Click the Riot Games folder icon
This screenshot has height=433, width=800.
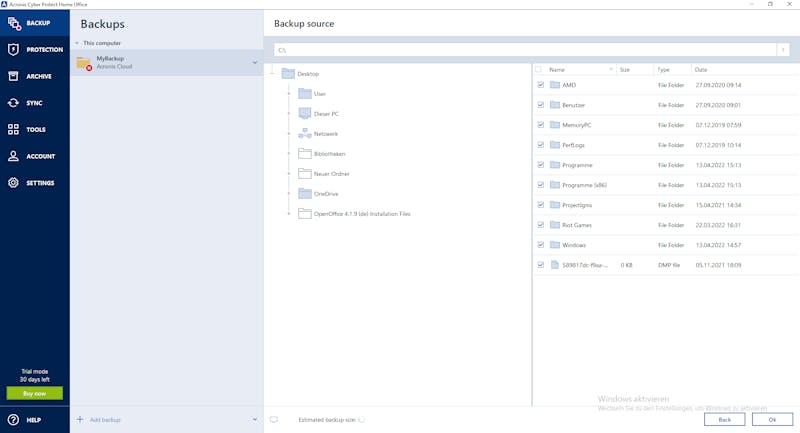555,224
